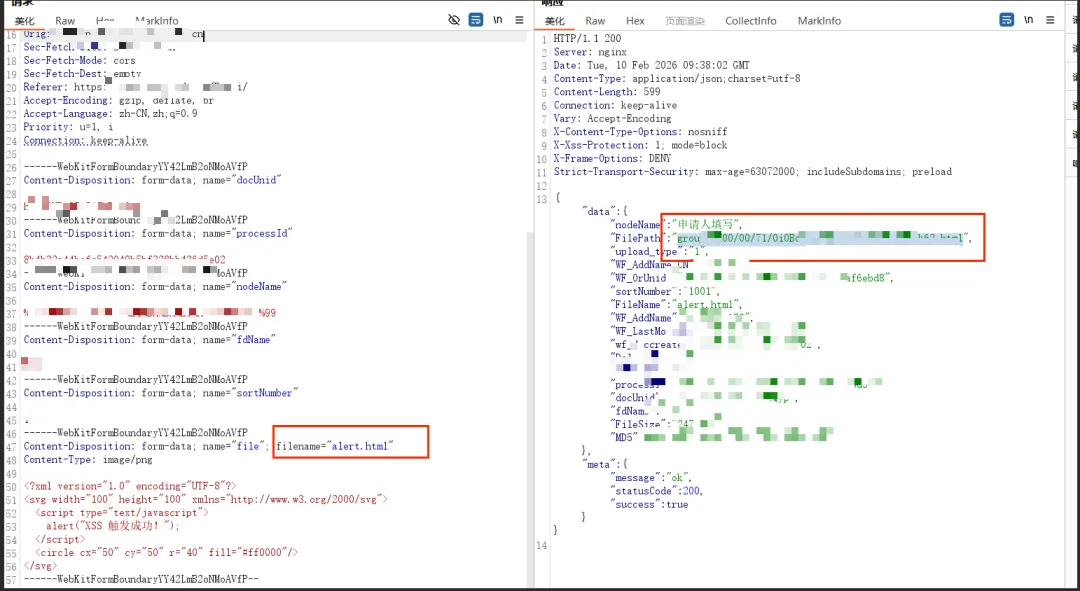The height and width of the screenshot is (591, 1080).
Task: Click "sortNumber":"1001" JSON line
Action: (665, 291)
